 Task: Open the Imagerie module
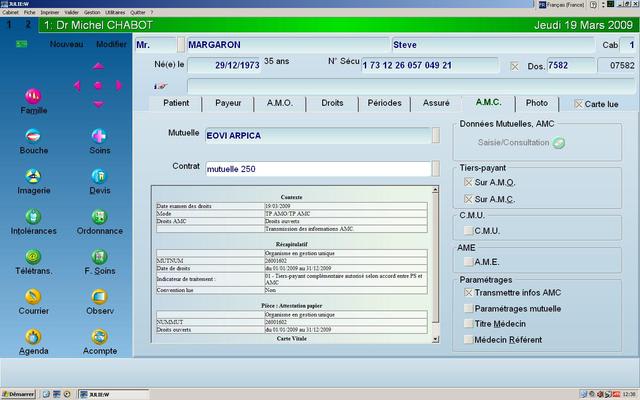point(32,176)
